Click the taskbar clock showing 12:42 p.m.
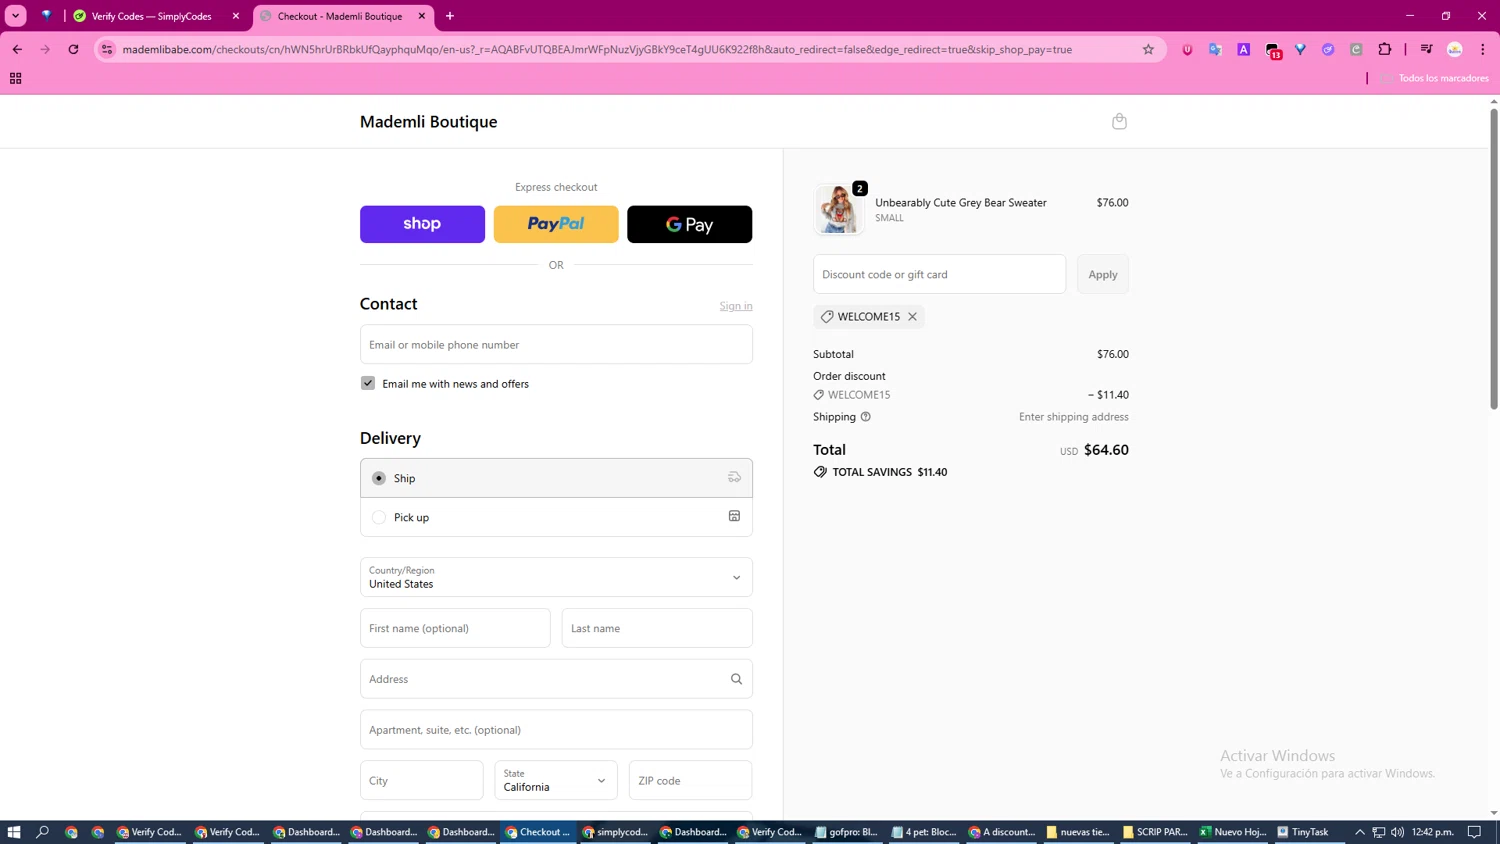The width and height of the screenshot is (1500, 844). (1432, 832)
